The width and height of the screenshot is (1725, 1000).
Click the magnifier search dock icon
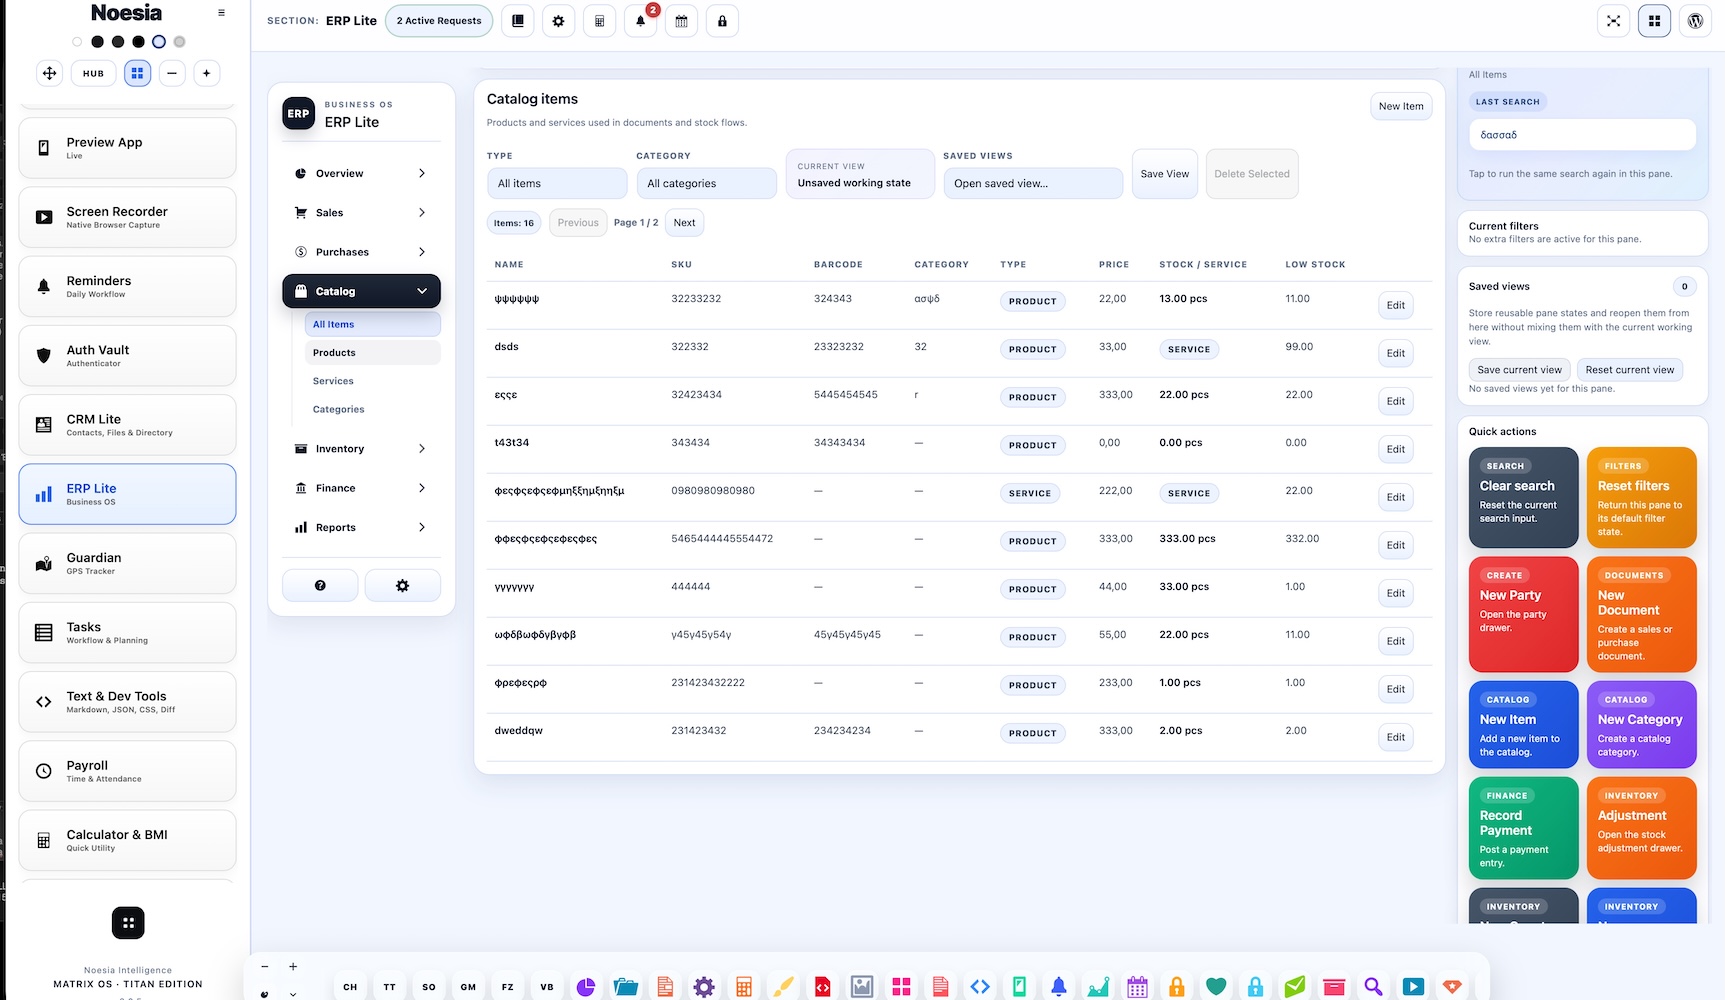pos(1373,987)
